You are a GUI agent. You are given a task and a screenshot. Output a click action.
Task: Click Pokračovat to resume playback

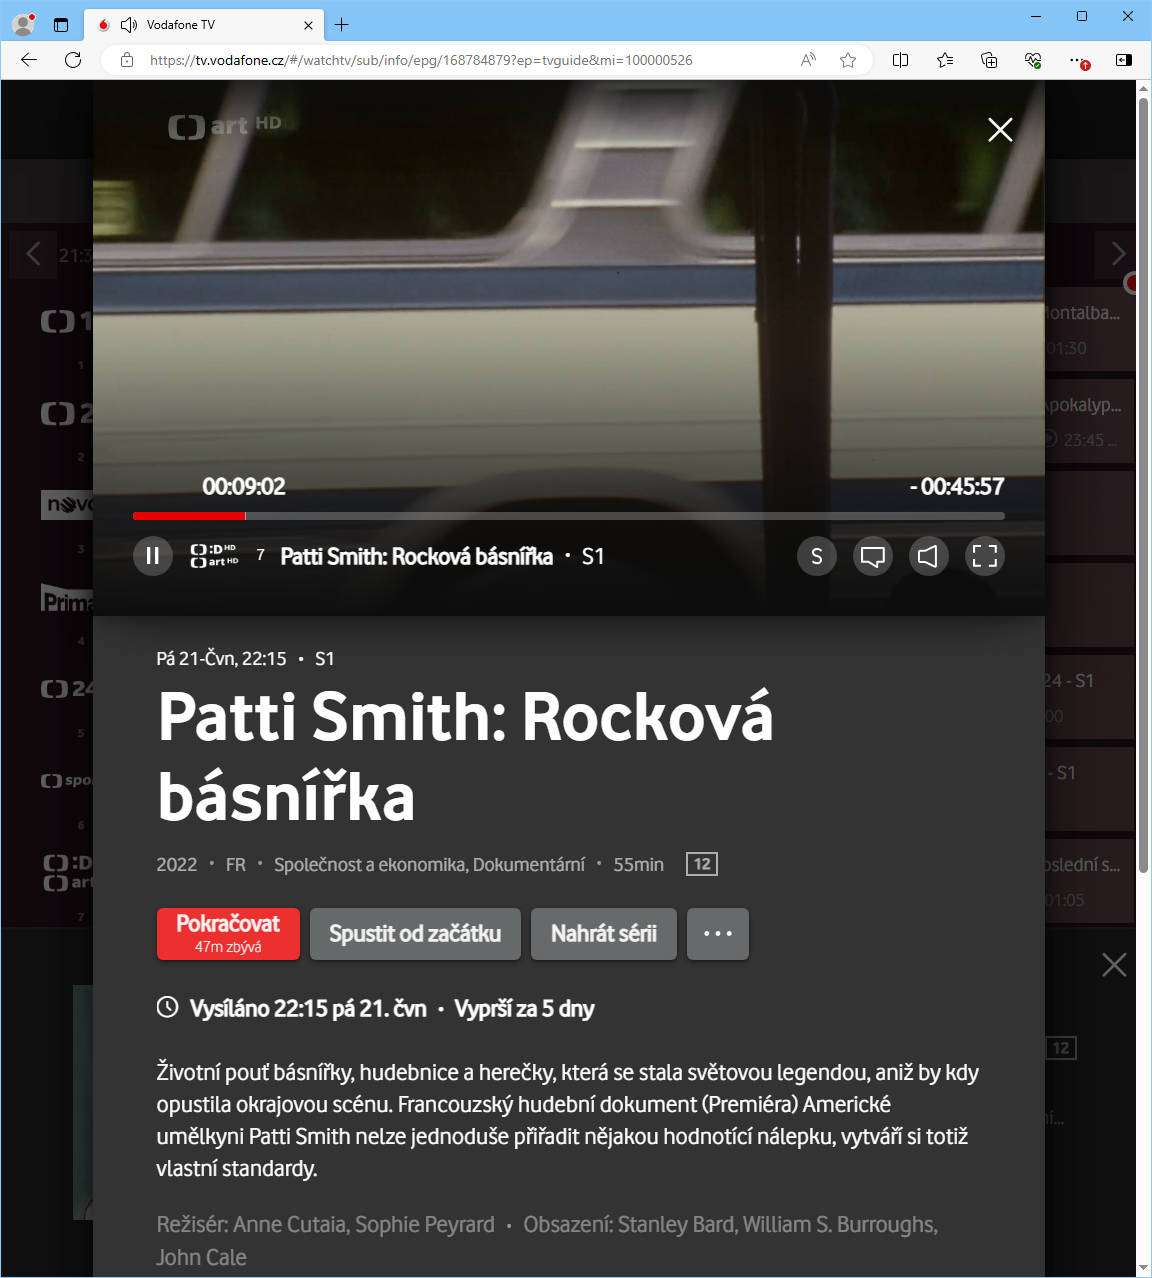(228, 934)
